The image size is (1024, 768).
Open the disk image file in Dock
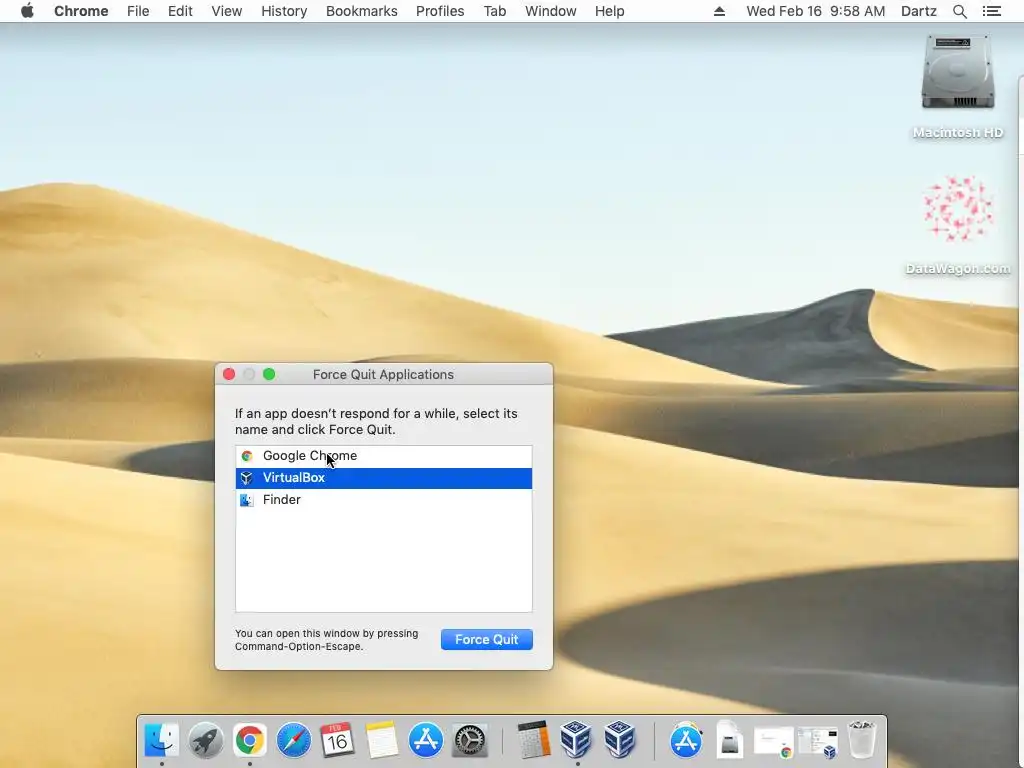[x=729, y=740]
